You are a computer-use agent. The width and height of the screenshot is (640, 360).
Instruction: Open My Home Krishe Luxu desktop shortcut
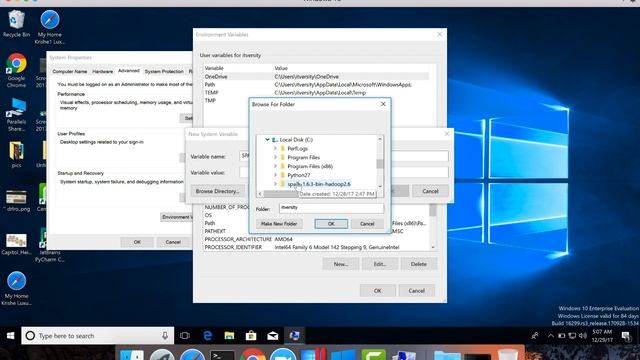pos(16,288)
